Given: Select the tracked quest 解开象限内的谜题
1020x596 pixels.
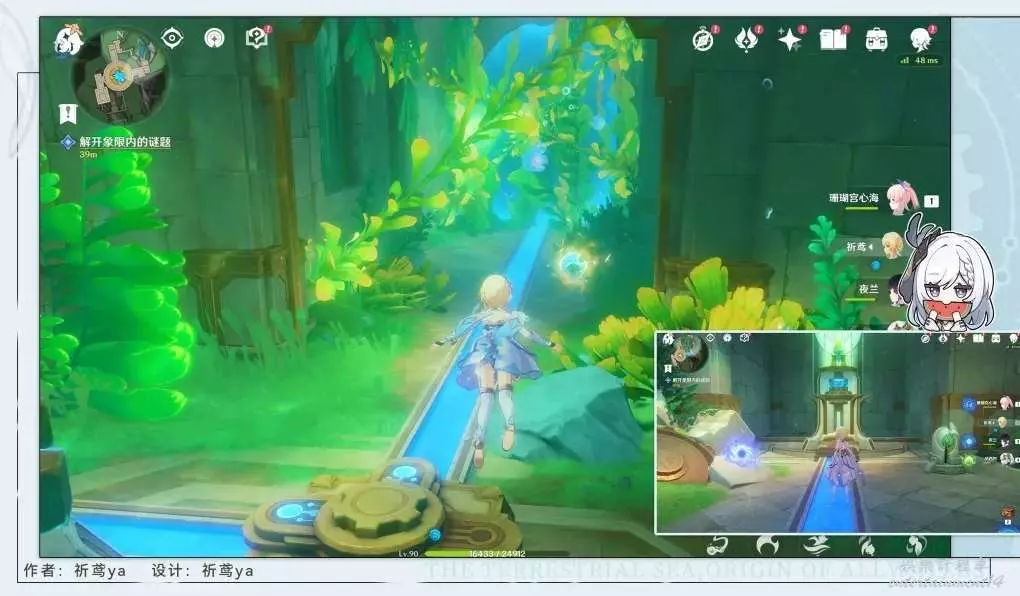Looking at the screenshot, I should coord(124,142).
